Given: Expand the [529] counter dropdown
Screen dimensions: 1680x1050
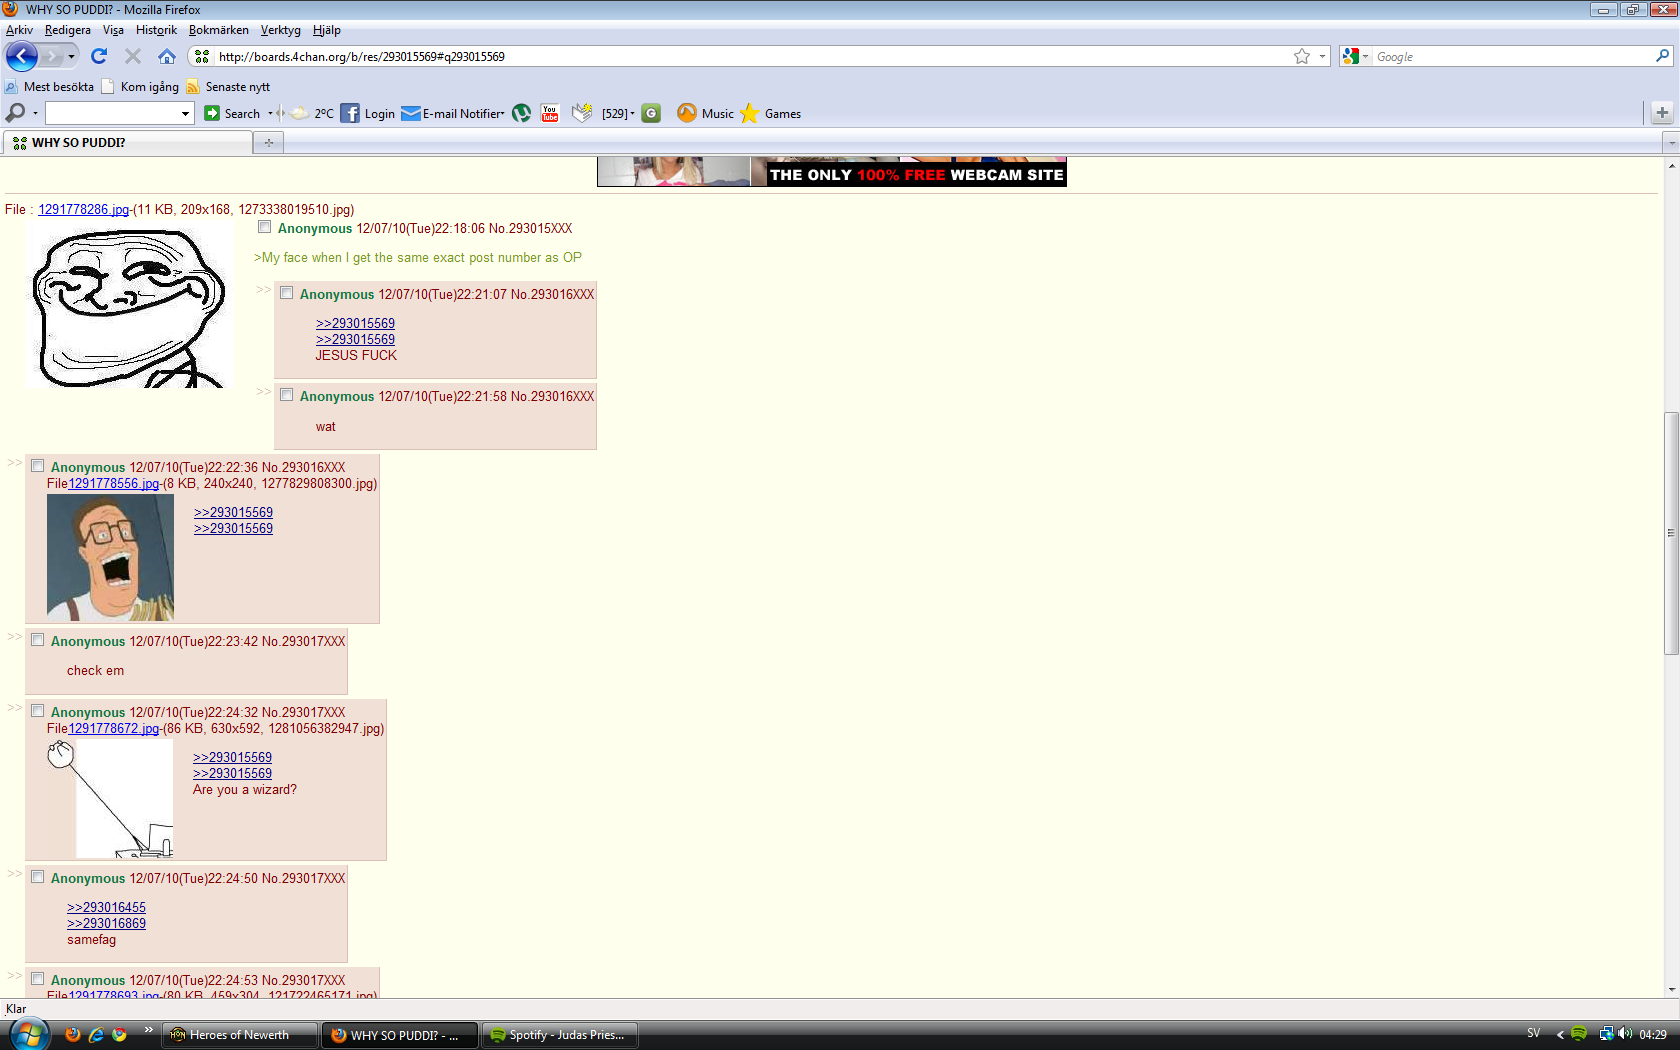Looking at the screenshot, I should [630, 113].
